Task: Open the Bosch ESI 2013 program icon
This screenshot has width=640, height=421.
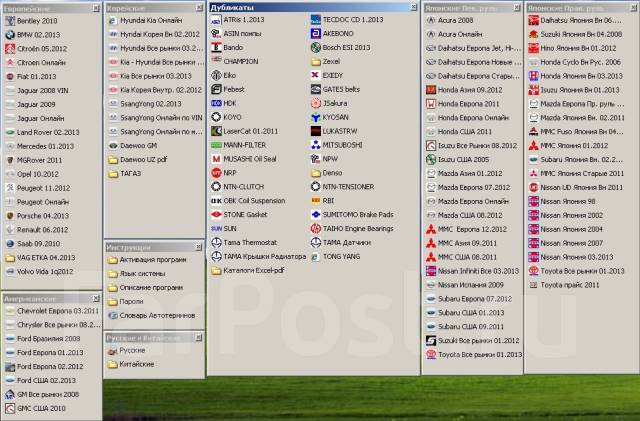Action: (315, 47)
